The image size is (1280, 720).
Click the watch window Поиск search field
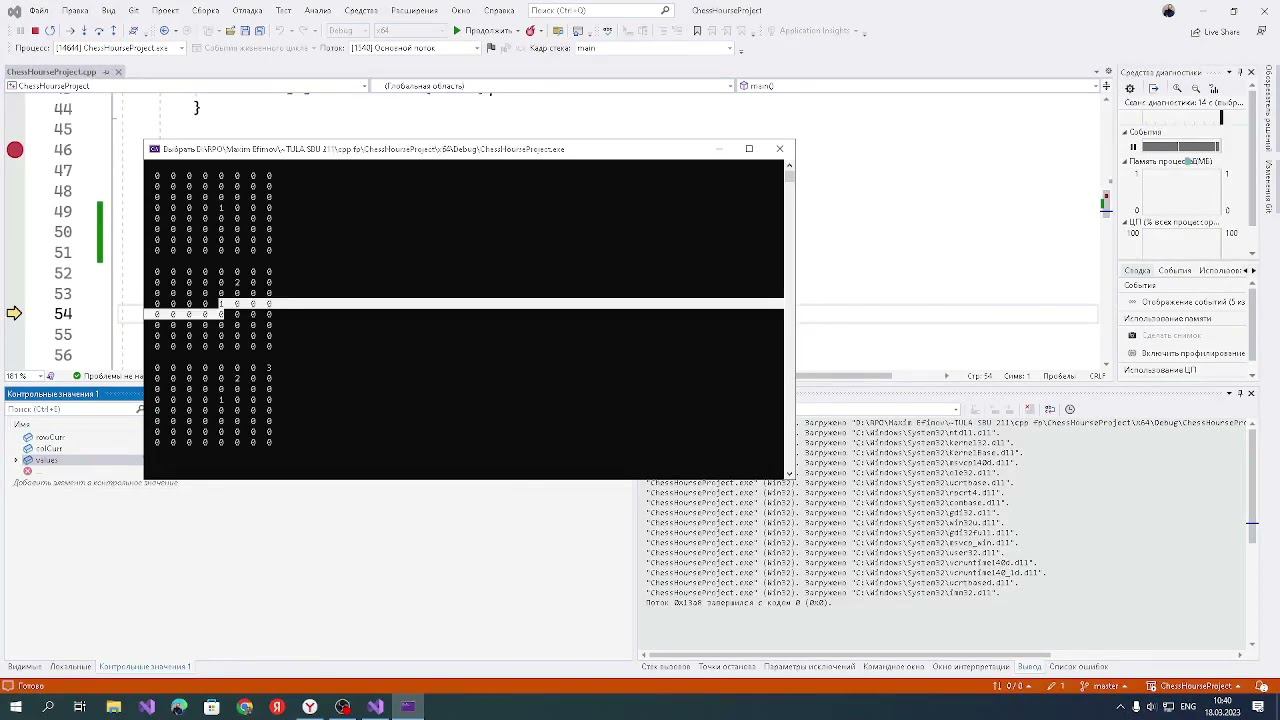click(x=72, y=410)
